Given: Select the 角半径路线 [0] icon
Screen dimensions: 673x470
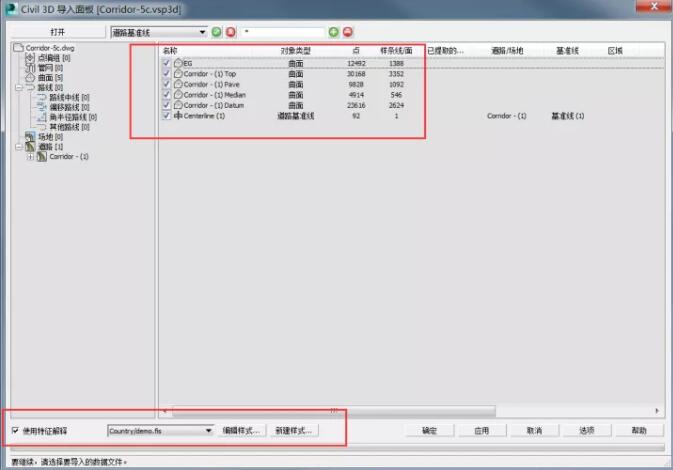Looking at the screenshot, I should pyautogui.click(x=42, y=117).
